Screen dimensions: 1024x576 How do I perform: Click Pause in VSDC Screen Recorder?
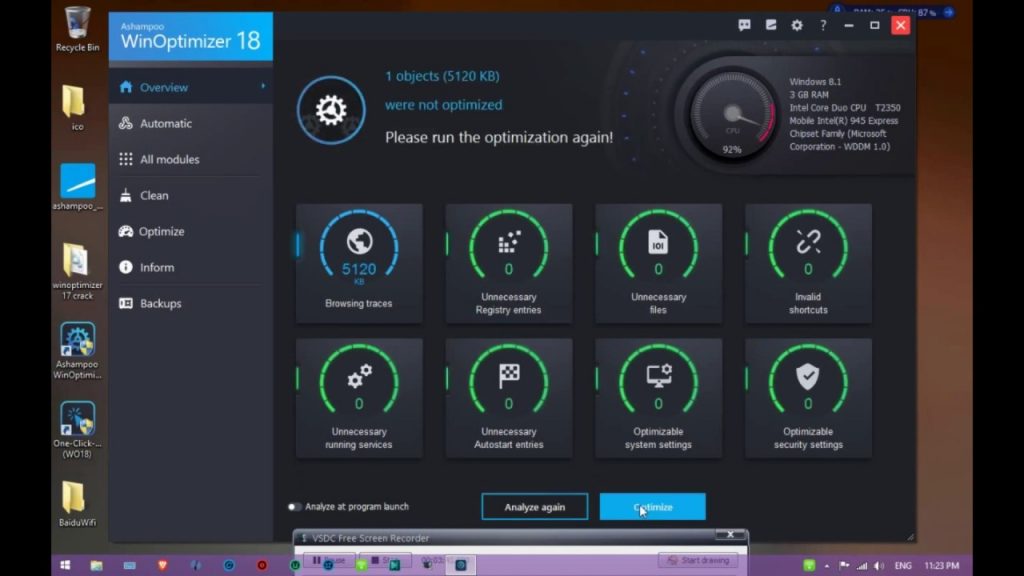pyautogui.click(x=330, y=560)
